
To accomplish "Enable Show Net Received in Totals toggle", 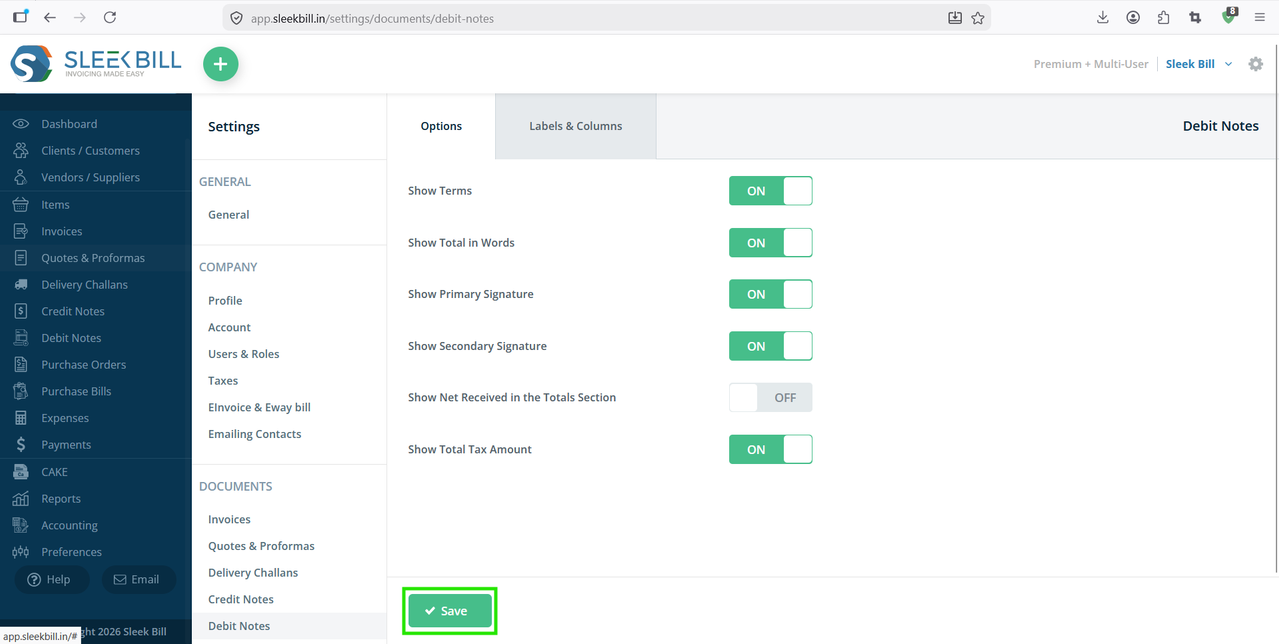I will [770, 398].
